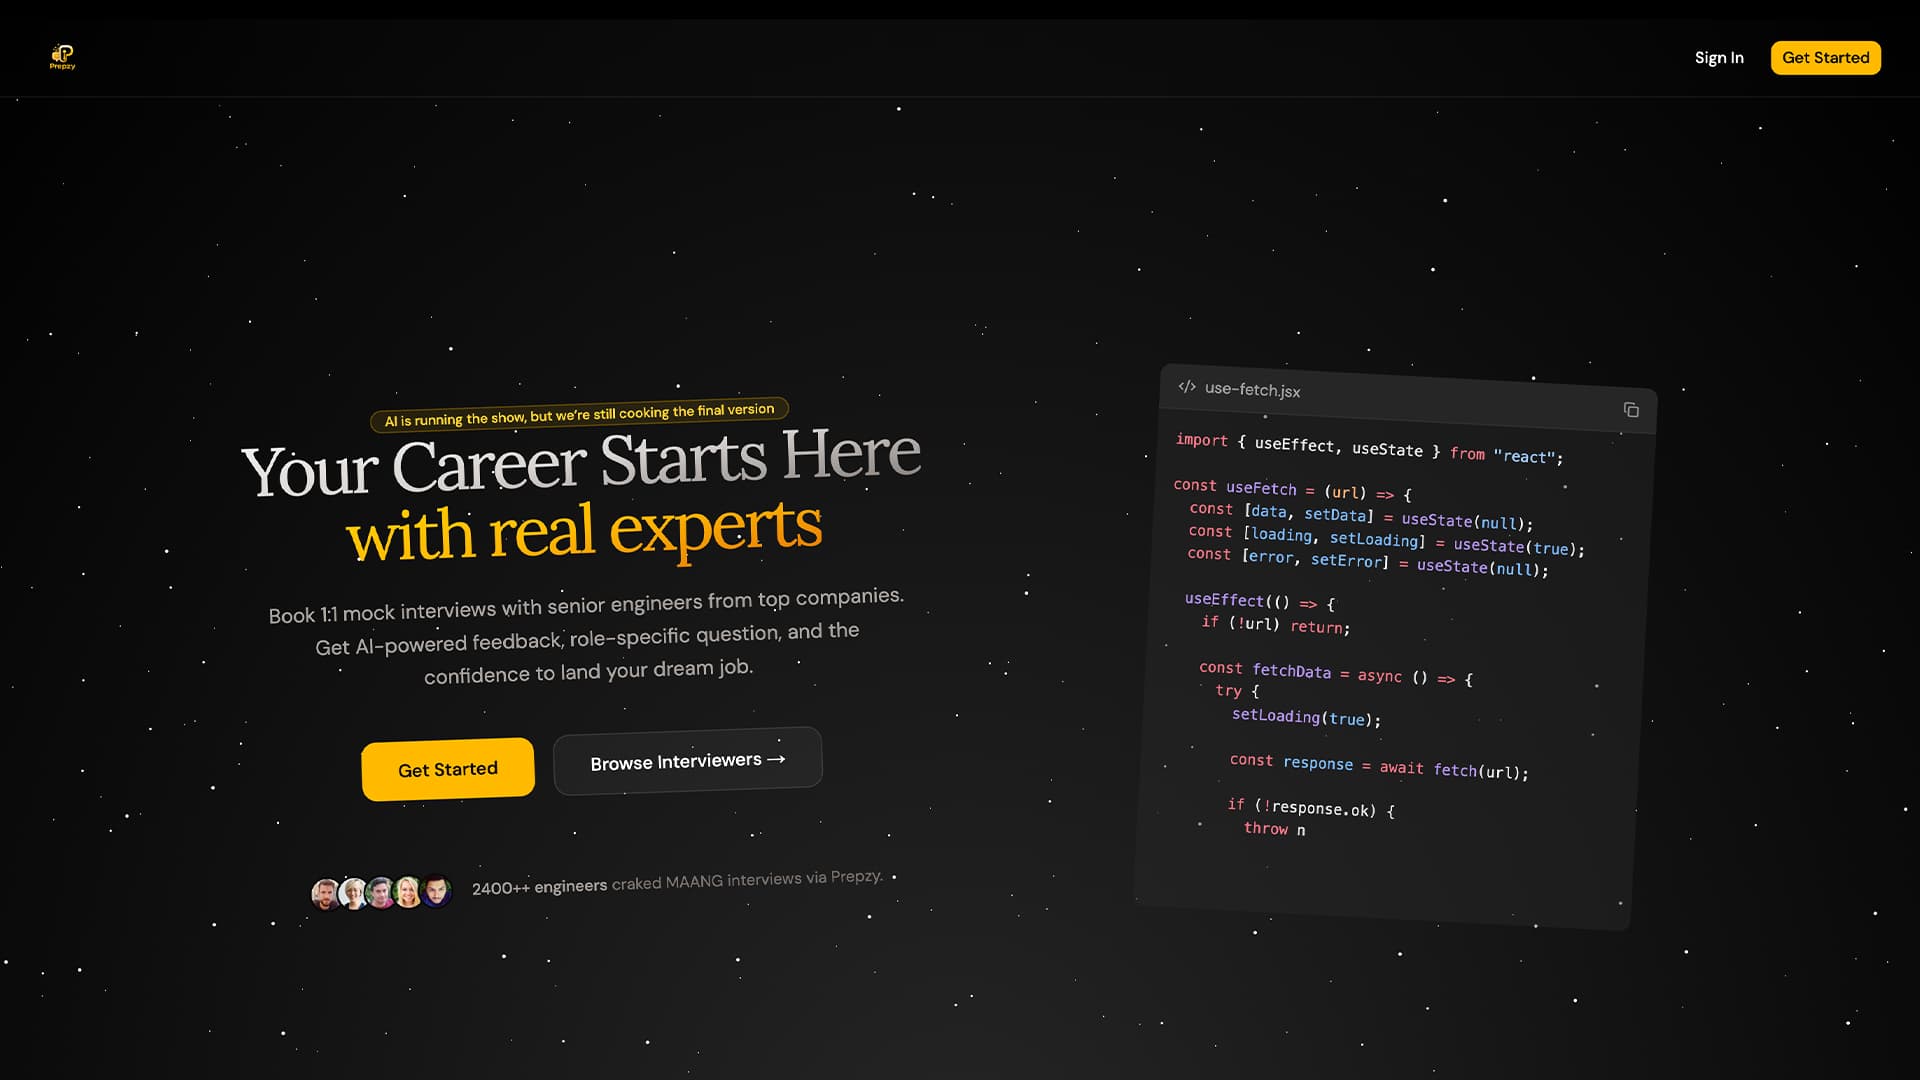The height and width of the screenshot is (1080, 1920).
Task: Click the "if (!response.ok) {" line
Action: (x=1311, y=807)
